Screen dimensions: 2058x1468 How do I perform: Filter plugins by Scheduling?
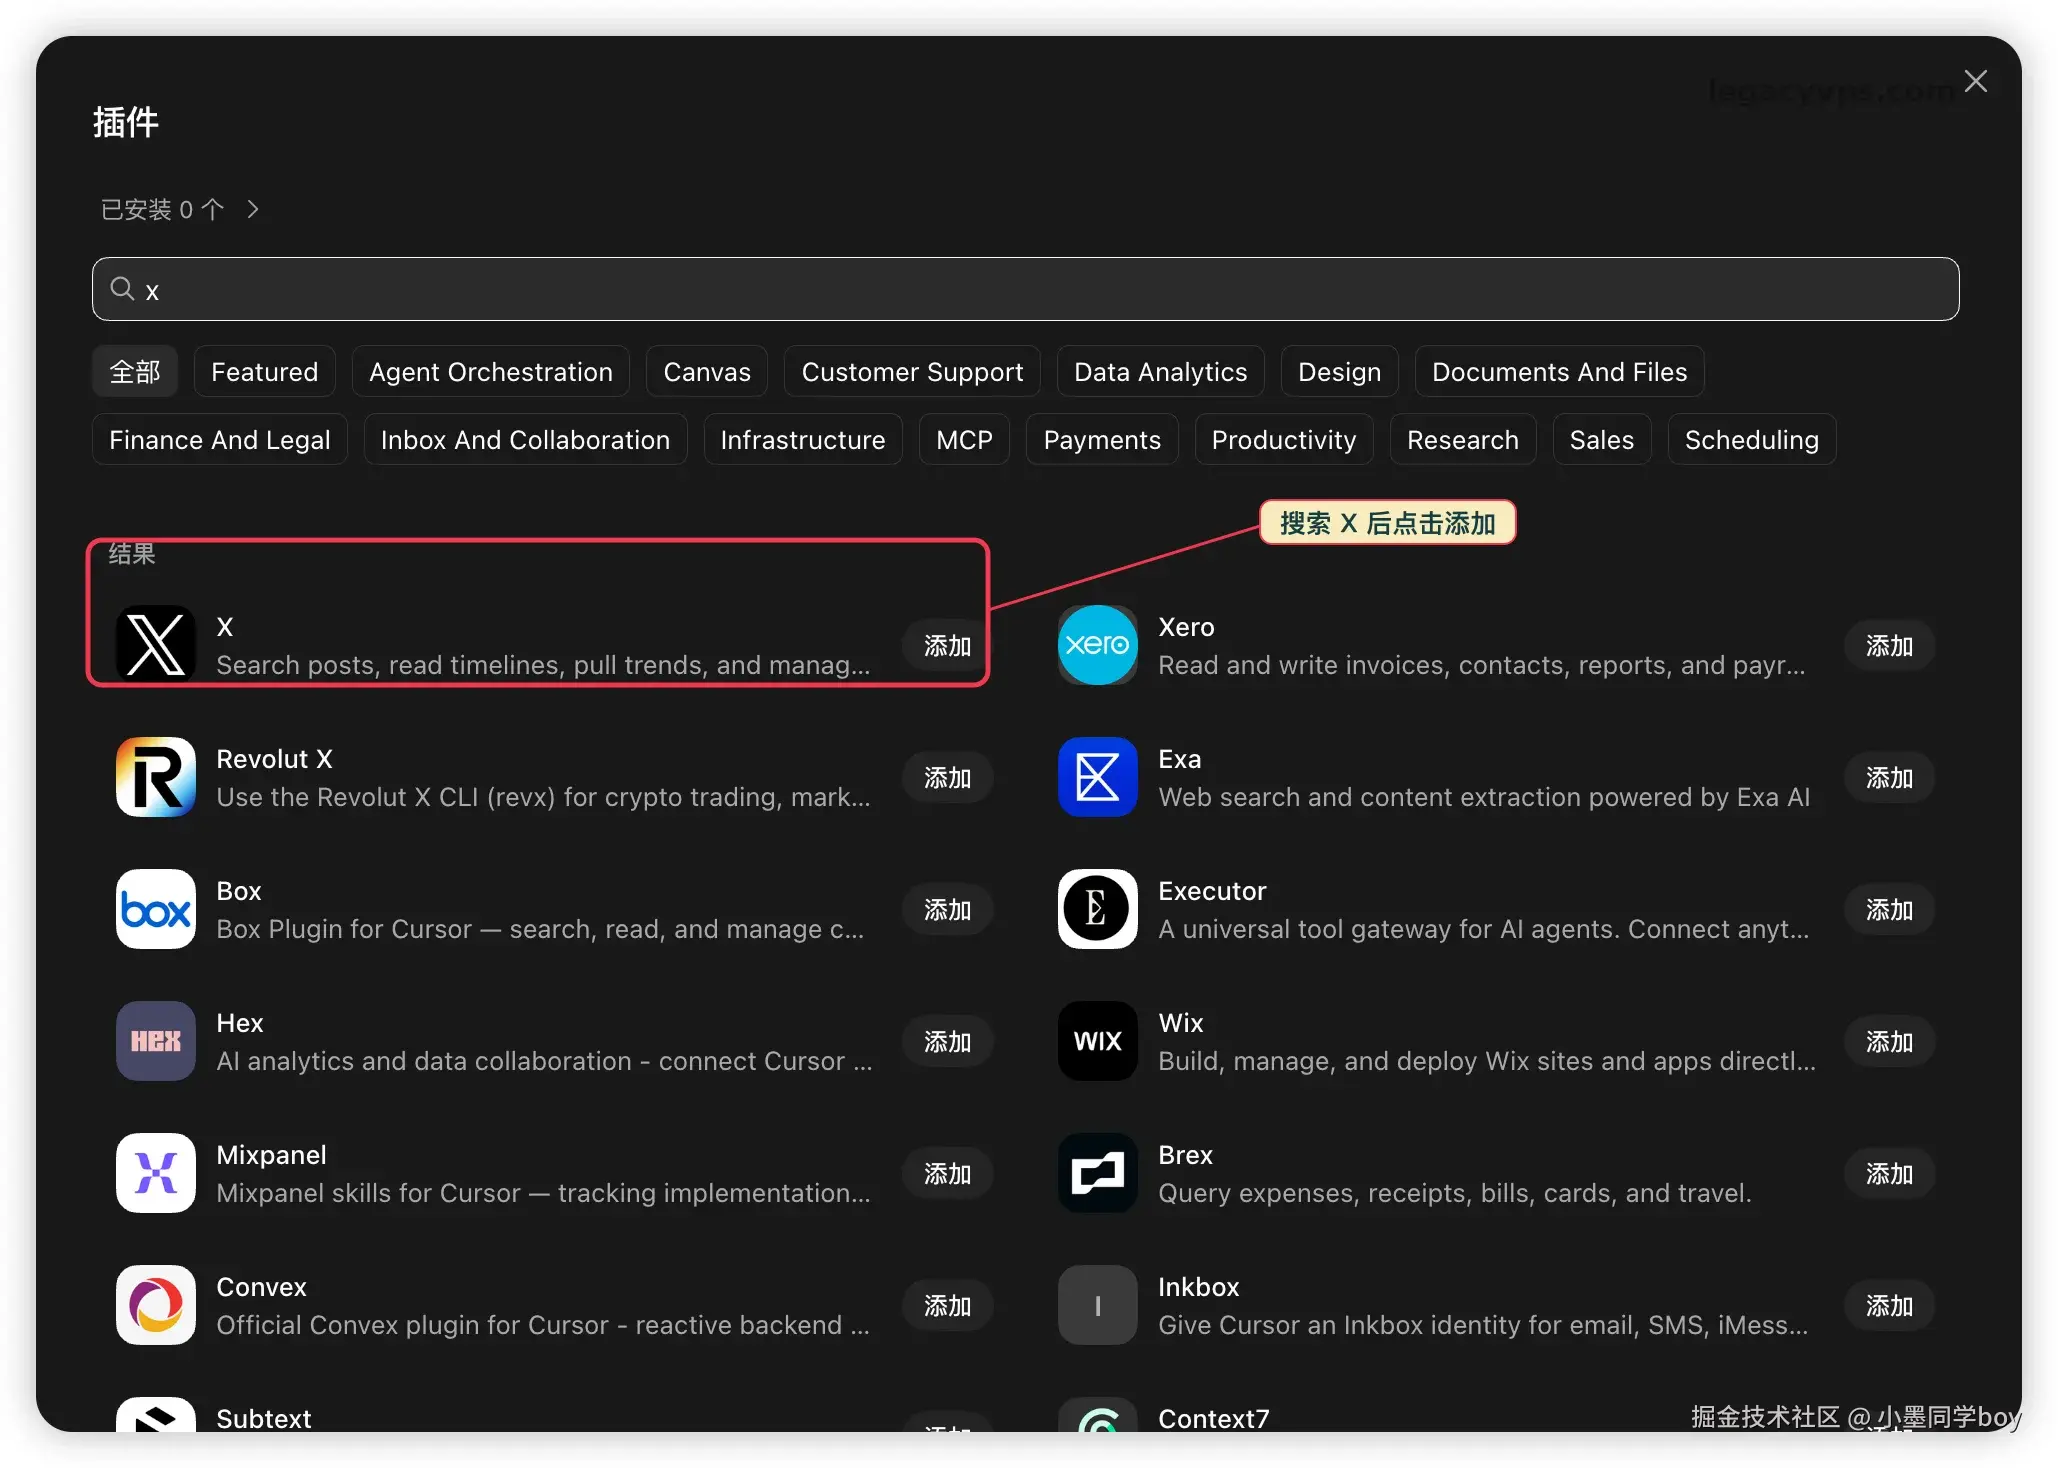click(1752, 440)
